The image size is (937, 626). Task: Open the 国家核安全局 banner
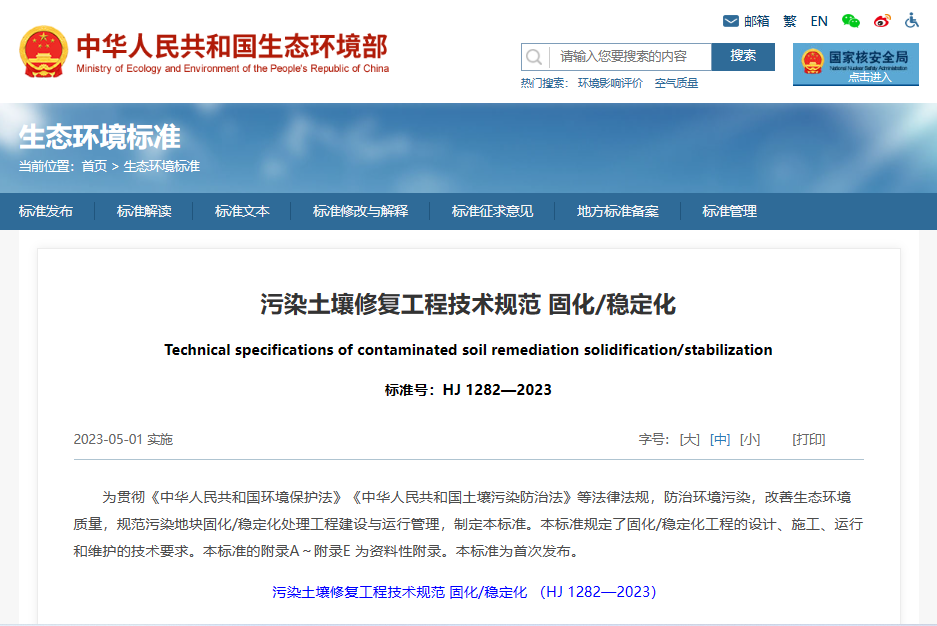pyautogui.click(x=855, y=64)
